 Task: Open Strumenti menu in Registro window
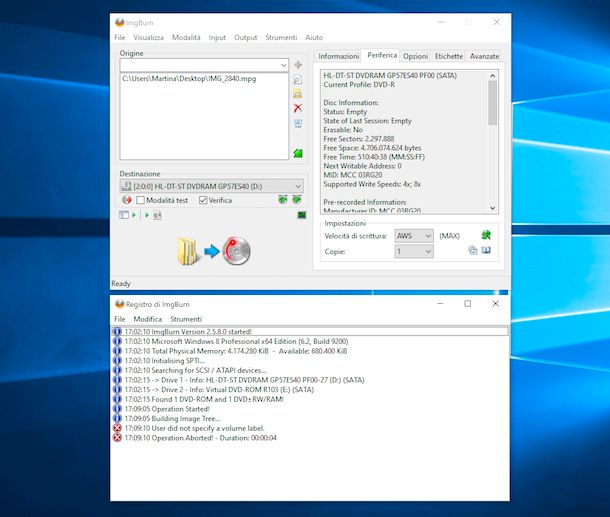tap(186, 319)
